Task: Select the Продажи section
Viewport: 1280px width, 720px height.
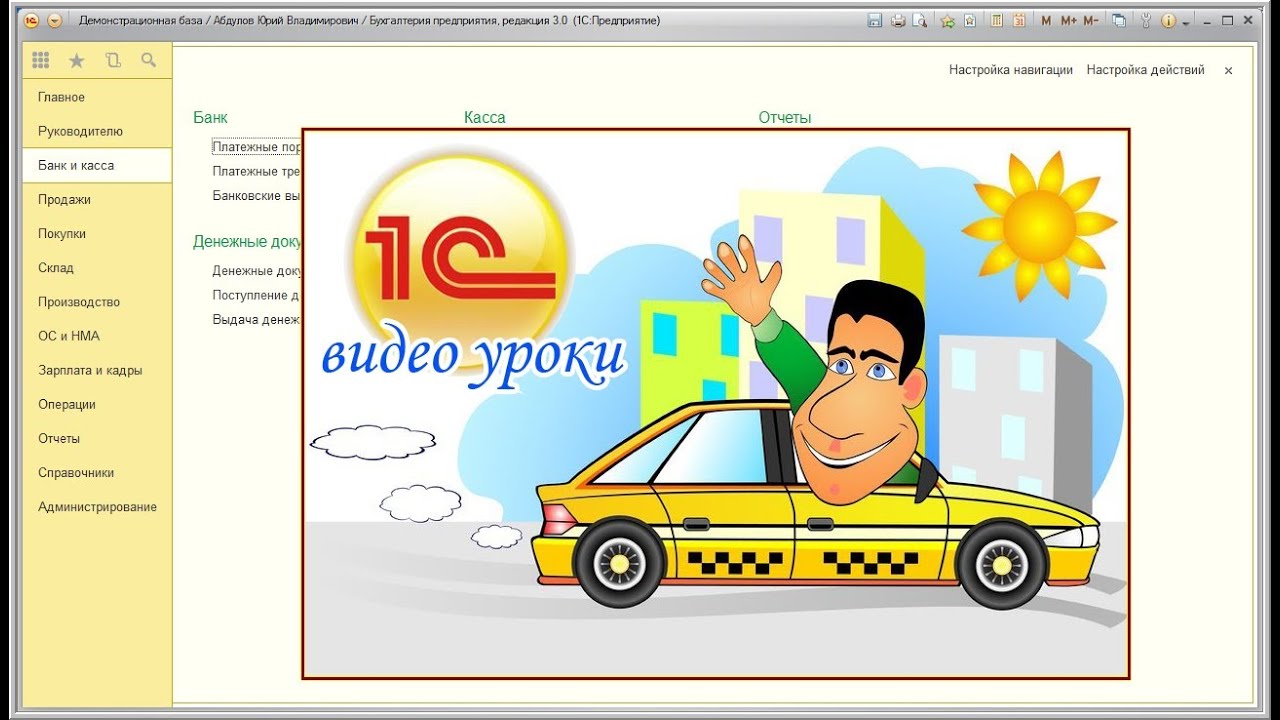Action: point(97,199)
